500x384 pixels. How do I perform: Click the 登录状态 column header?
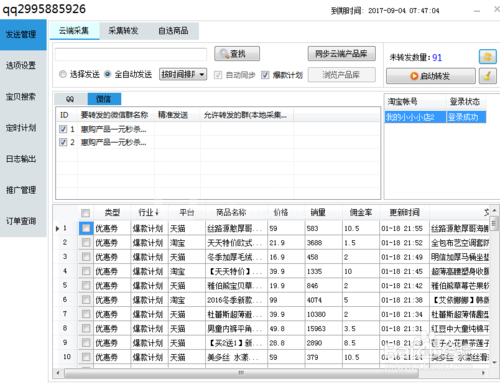tap(465, 102)
